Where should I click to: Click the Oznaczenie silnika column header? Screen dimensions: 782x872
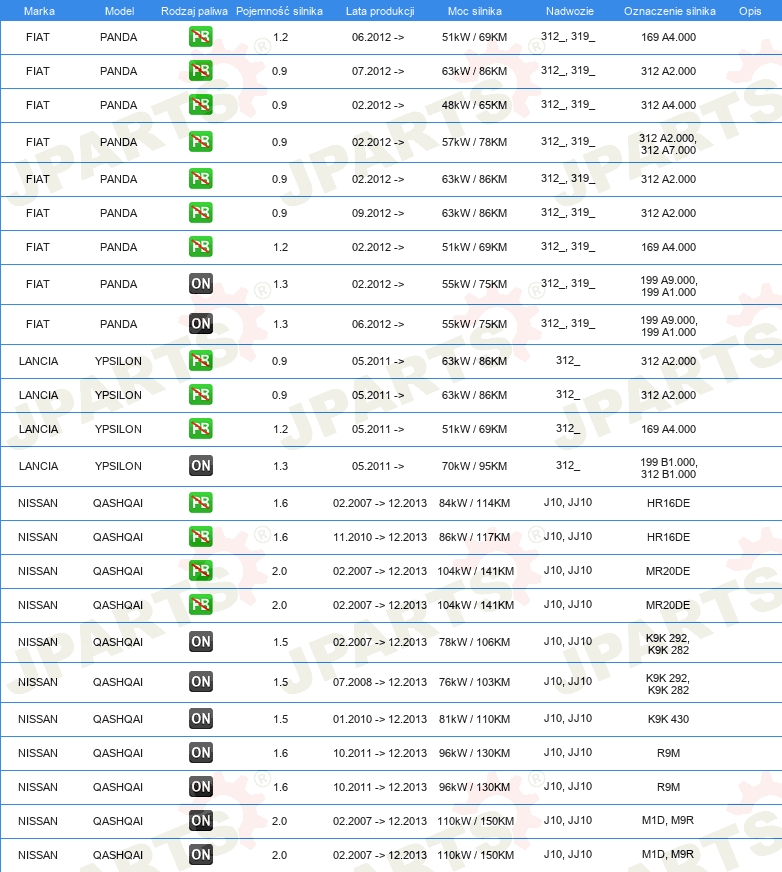pyautogui.click(x=670, y=11)
